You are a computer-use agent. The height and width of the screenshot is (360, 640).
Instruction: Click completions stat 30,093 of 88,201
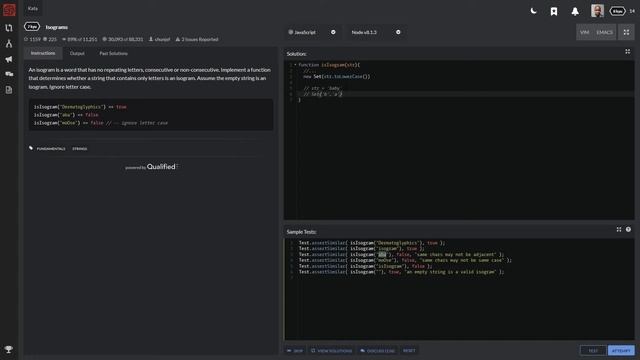click(123, 39)
